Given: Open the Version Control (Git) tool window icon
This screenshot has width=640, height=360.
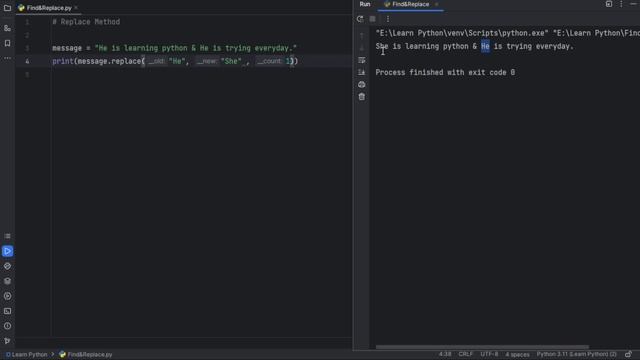Looking at the screenshot, I should tap(7, 341).
